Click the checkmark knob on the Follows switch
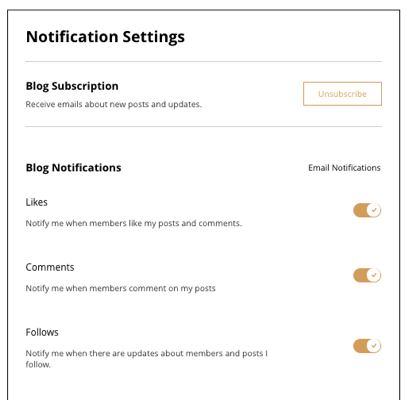The width and height of the screenshot is (409, 400). coord(374,346)
